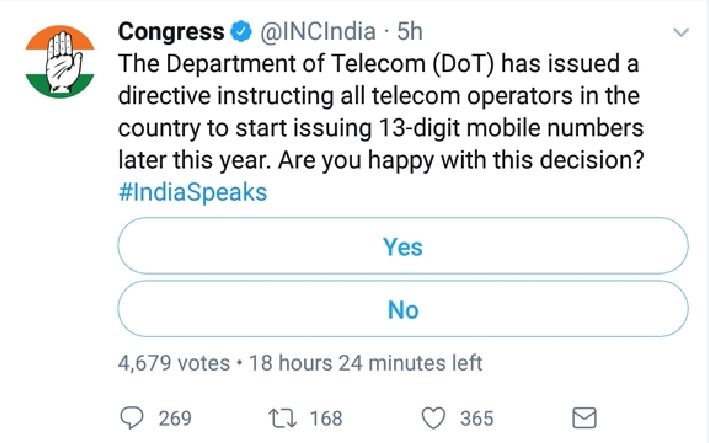The image size is (709, 443).
Task: Open the #IndiaSpeaks hashtag
Action: pyautogui.click(x=193, y=192)
